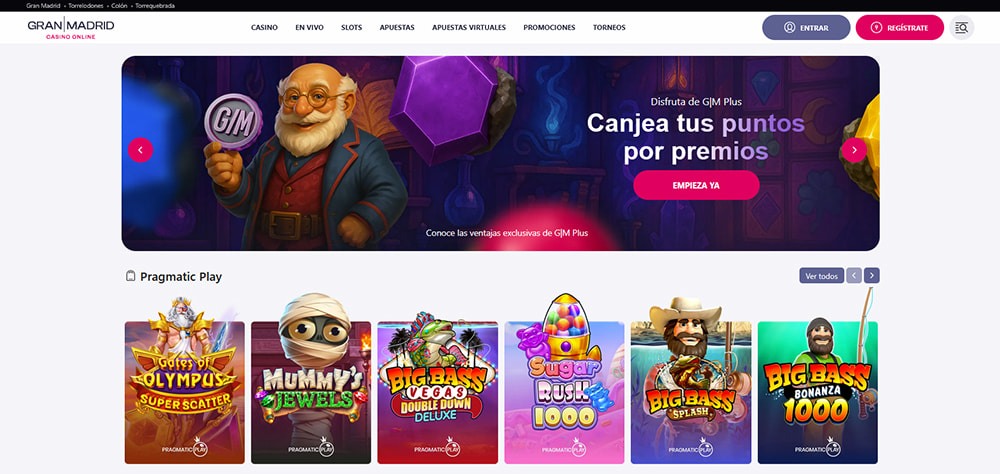Go to Apuestas Virtuales section

coord(469,27)
